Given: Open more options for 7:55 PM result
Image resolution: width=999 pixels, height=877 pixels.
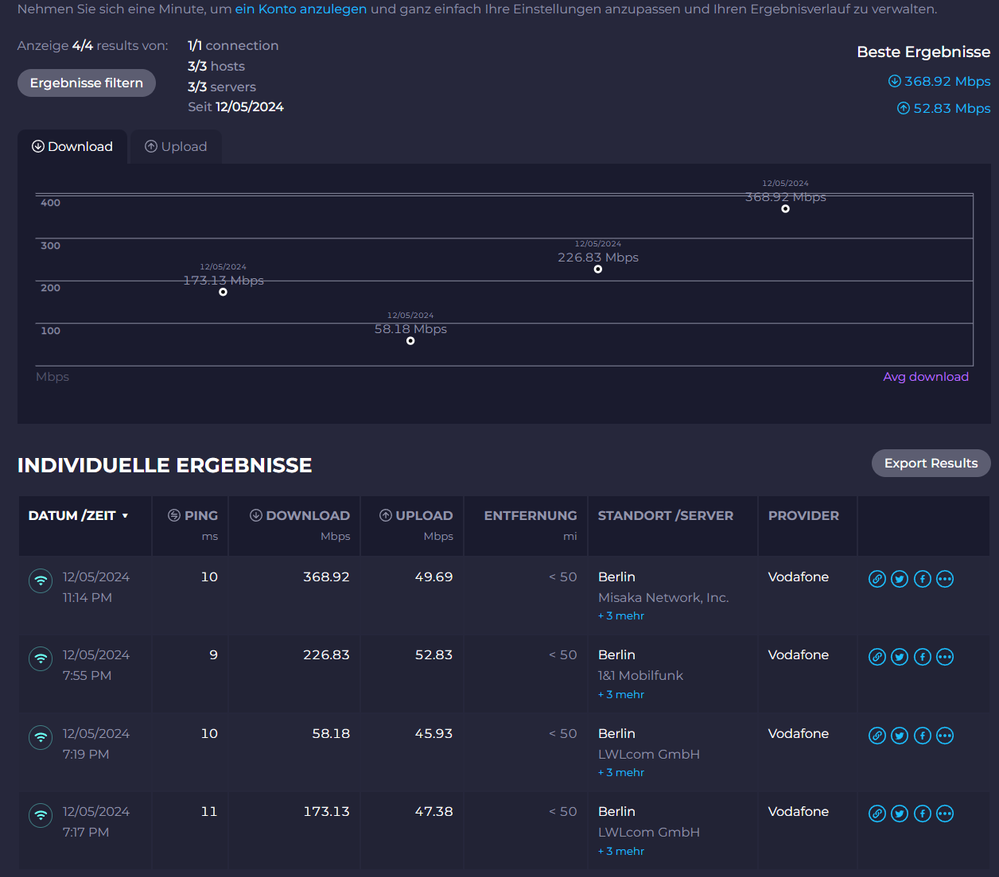Looking at the screenshot, I should point(945,657).
